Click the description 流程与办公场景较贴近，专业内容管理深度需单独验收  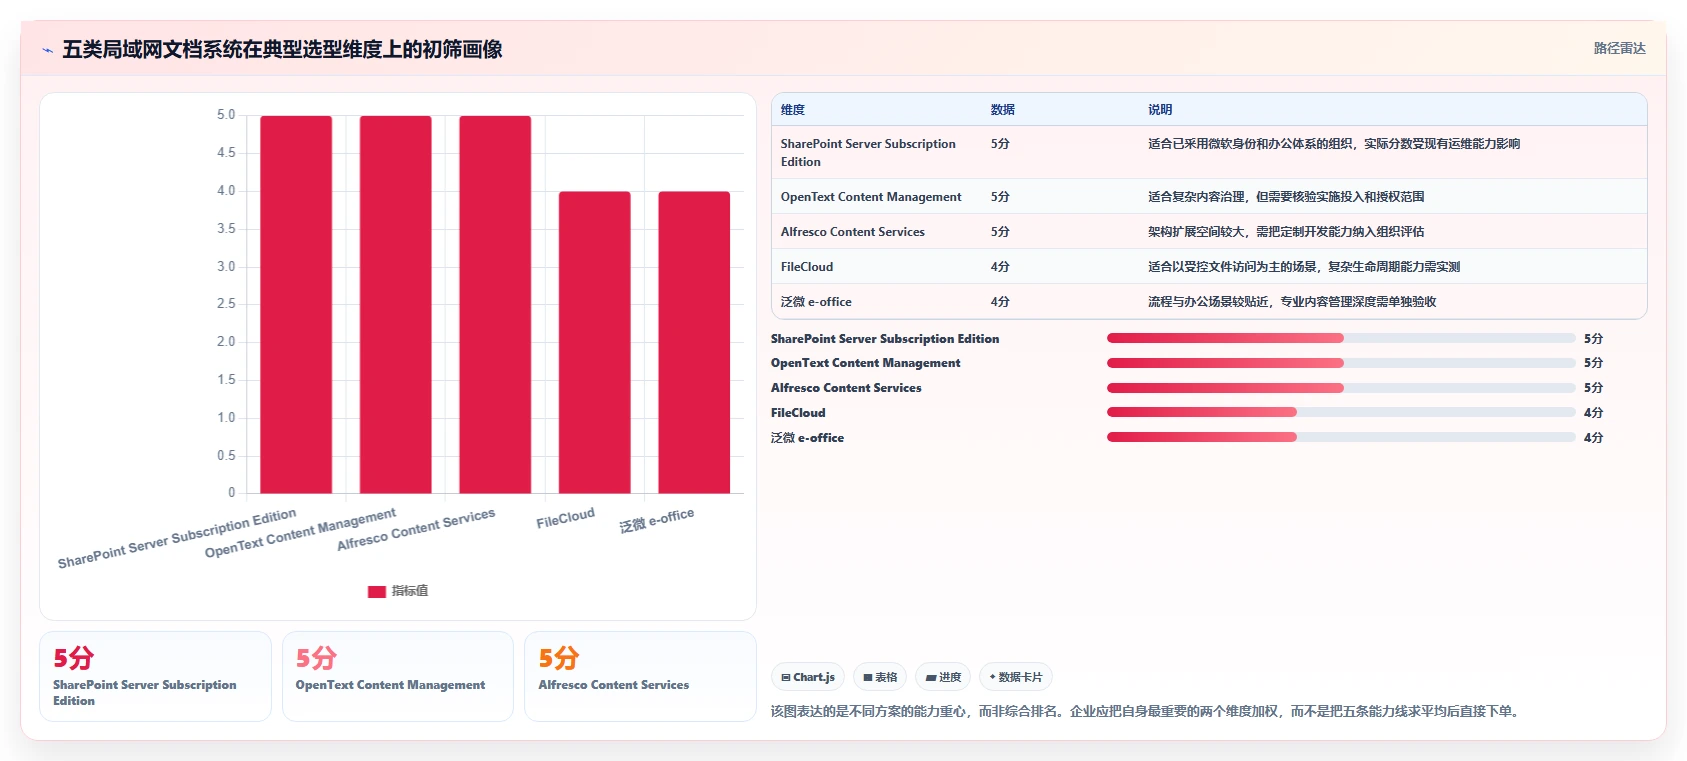point(1292,302)
